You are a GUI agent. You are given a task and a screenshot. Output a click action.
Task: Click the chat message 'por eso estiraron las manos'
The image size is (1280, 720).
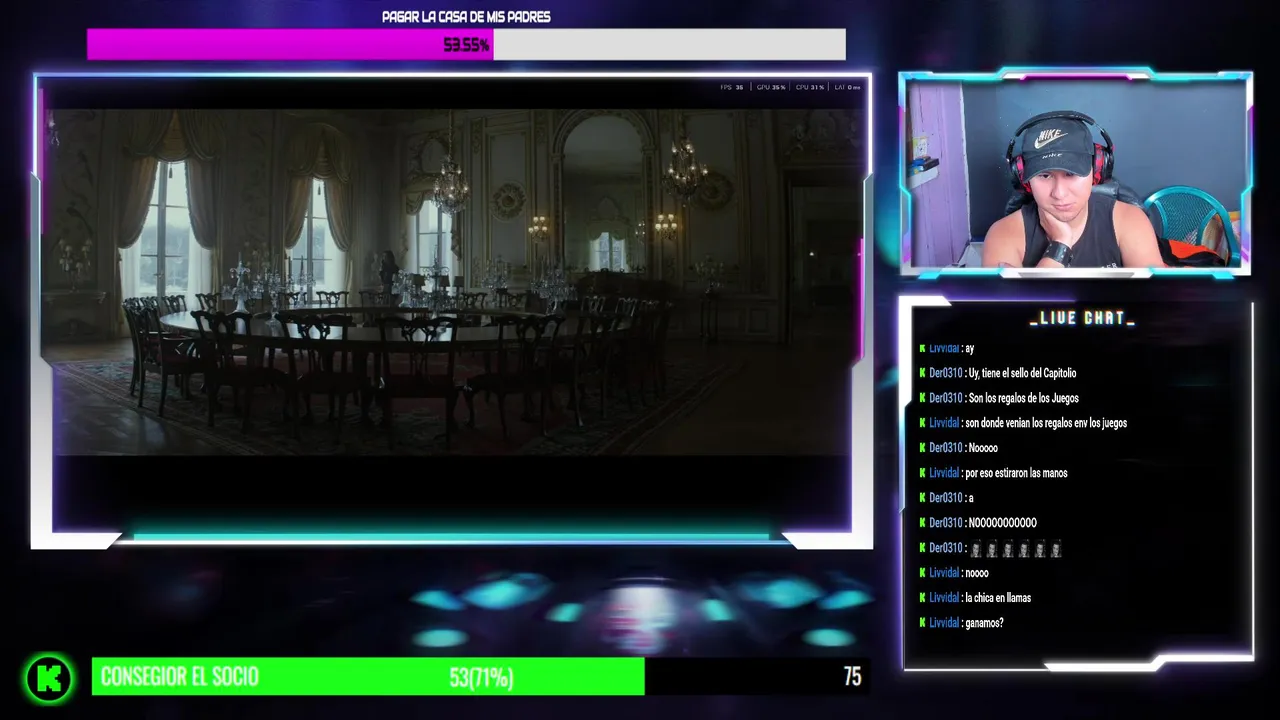(1016, 473)
